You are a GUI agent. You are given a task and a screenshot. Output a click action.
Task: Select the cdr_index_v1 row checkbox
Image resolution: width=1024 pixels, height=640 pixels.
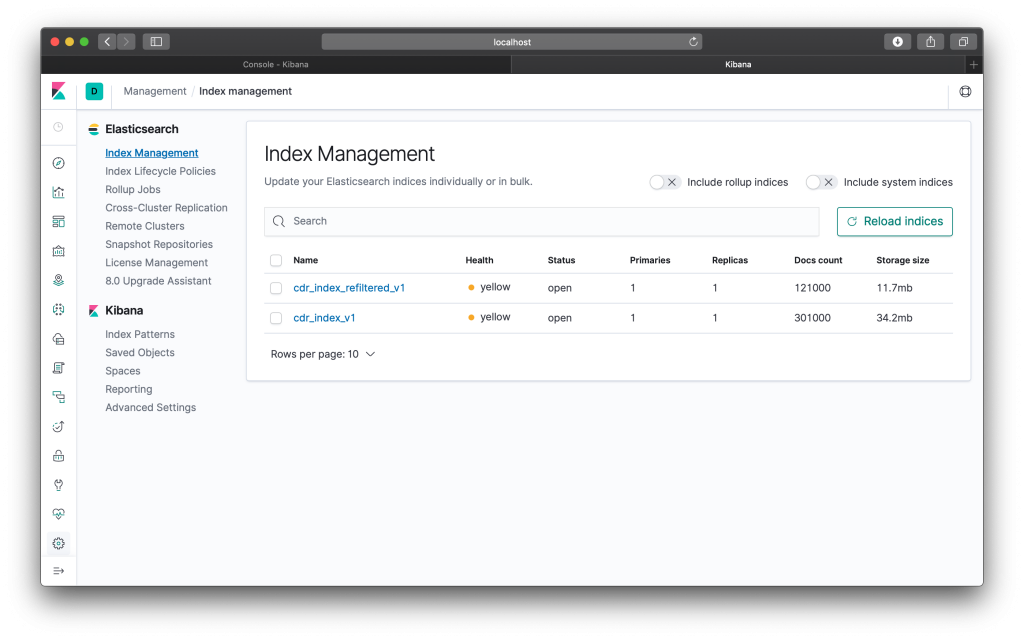coord(276,318)
